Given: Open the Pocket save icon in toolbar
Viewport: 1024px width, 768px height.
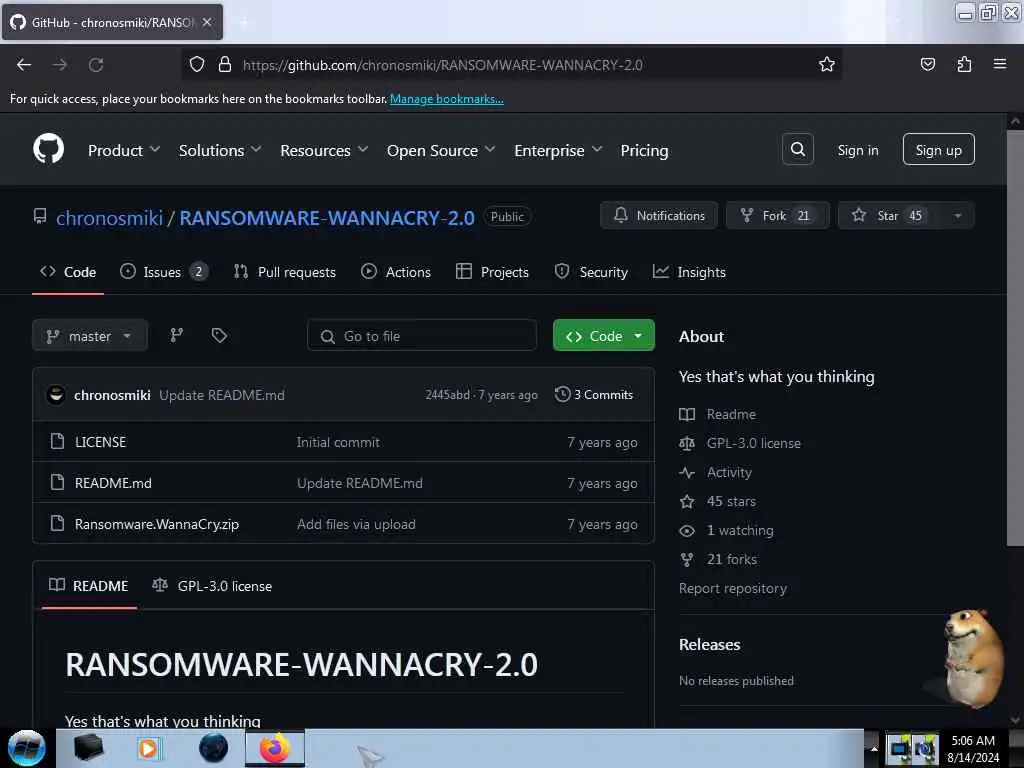Looking at the screenshot, I should point(927,64).
